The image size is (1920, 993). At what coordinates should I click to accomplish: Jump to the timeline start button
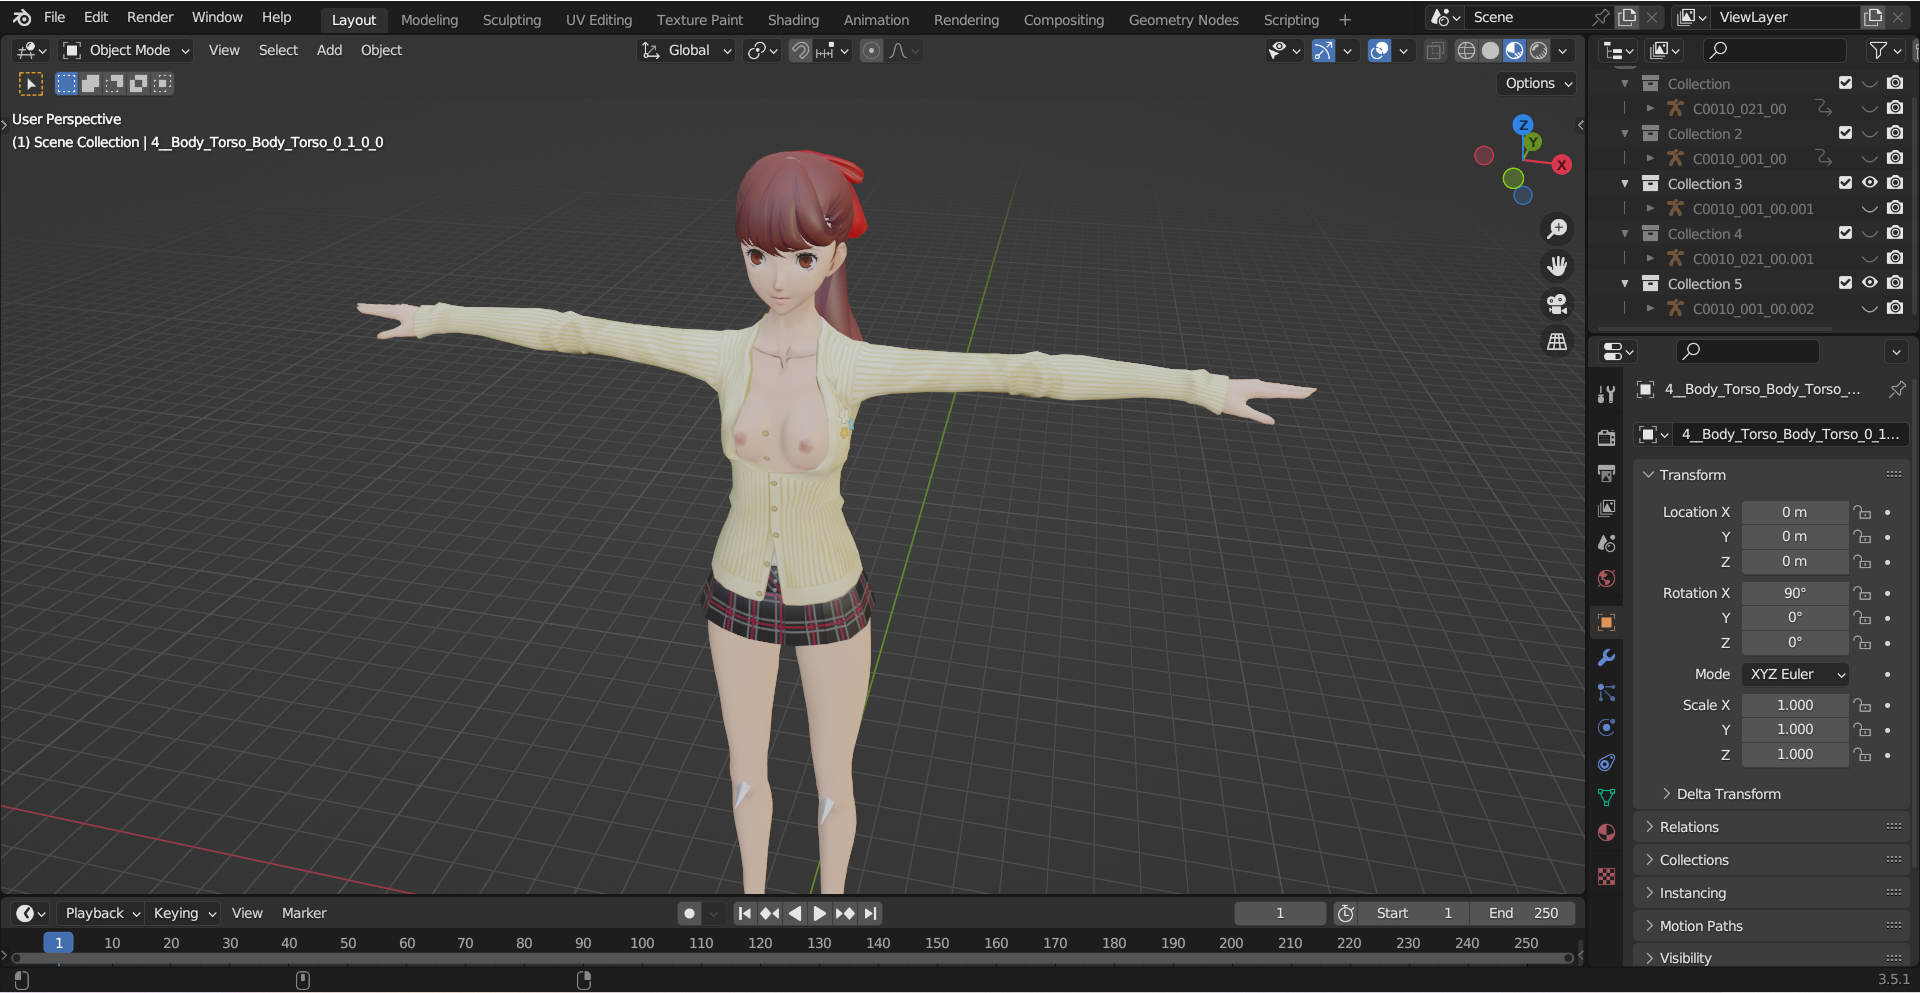click(744, 913)
